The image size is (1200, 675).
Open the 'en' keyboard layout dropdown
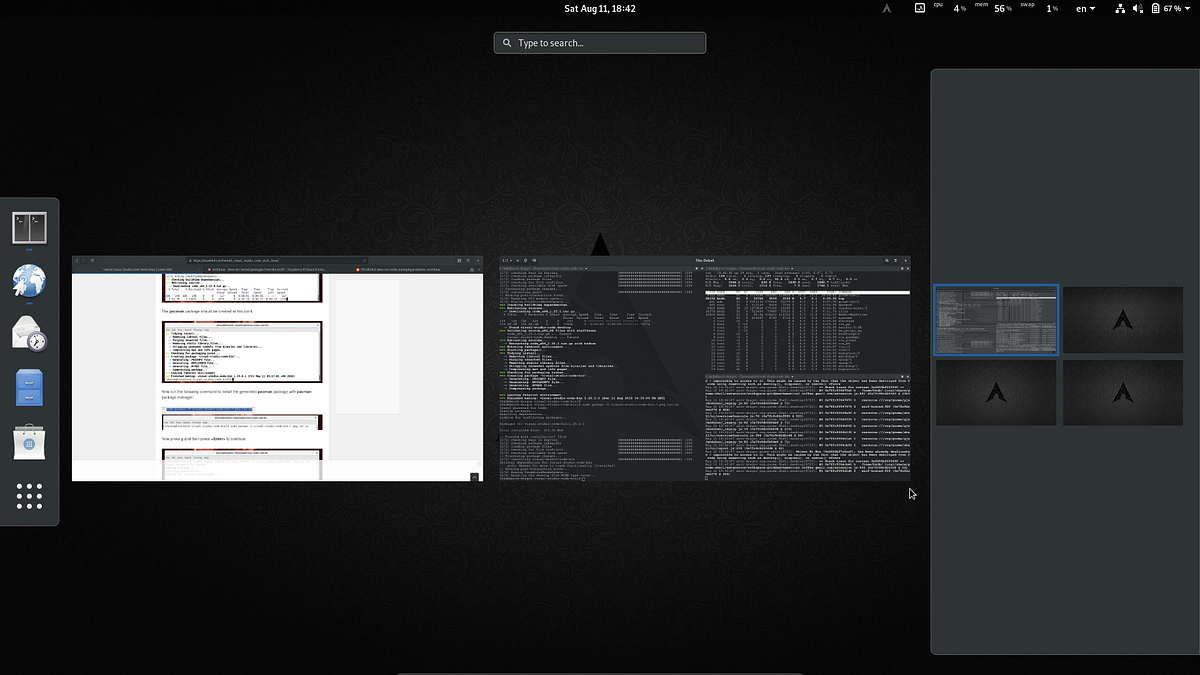(1083, 8)
